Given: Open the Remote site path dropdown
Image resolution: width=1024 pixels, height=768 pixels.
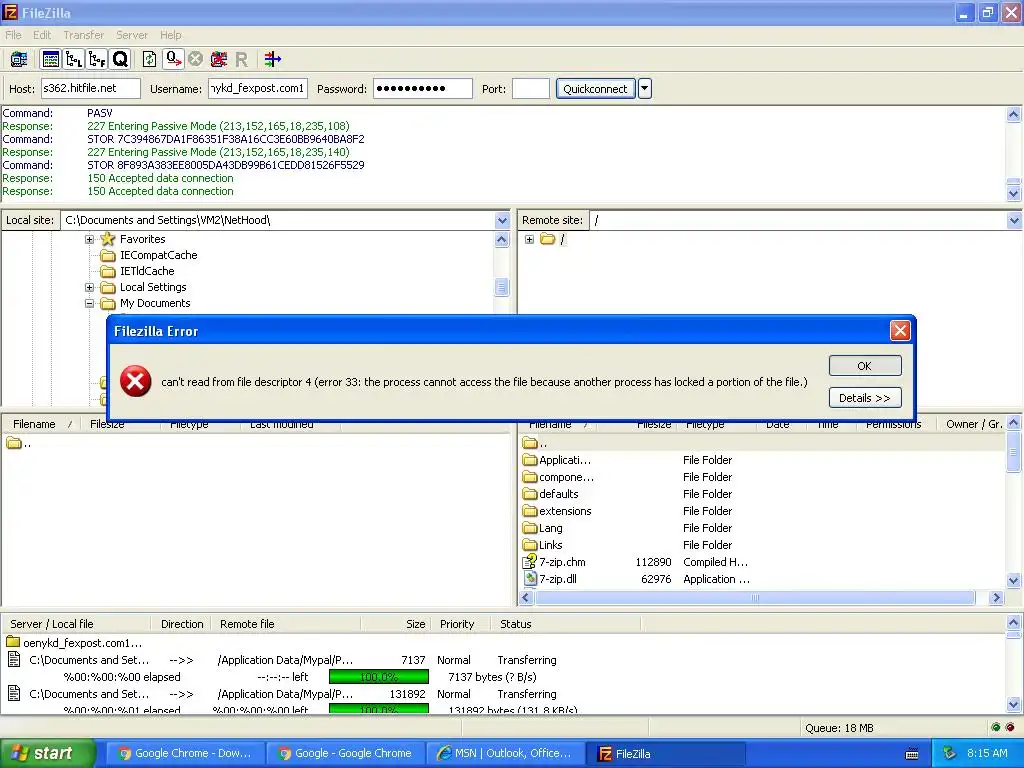Looking at the screenshot, I should tap(1014, 220).
